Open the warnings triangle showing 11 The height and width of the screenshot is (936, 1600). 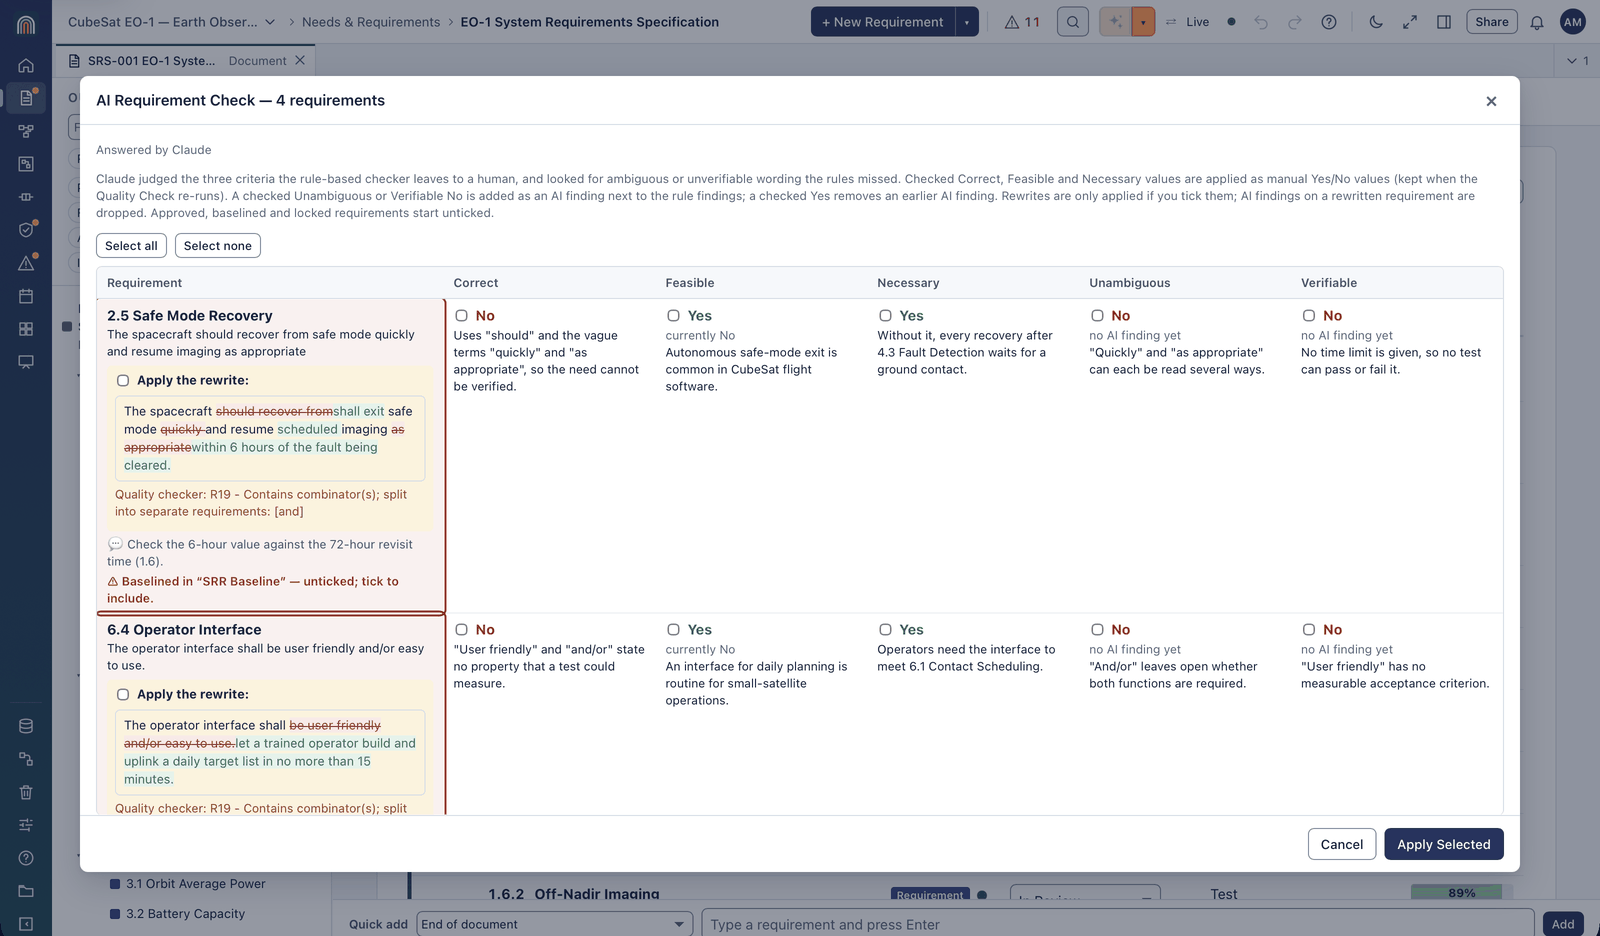click(x=1022, y=22)
